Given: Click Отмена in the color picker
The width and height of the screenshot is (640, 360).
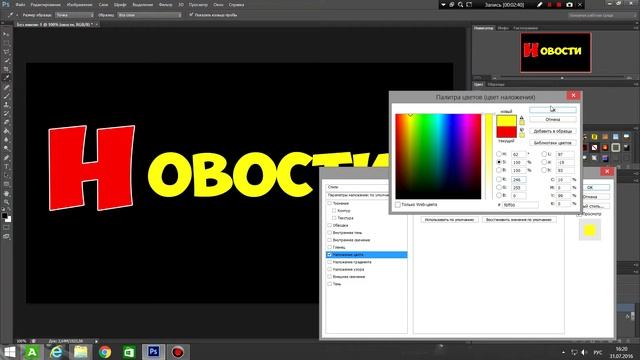Looking at the screenshot, I should [x=553, y=120].
